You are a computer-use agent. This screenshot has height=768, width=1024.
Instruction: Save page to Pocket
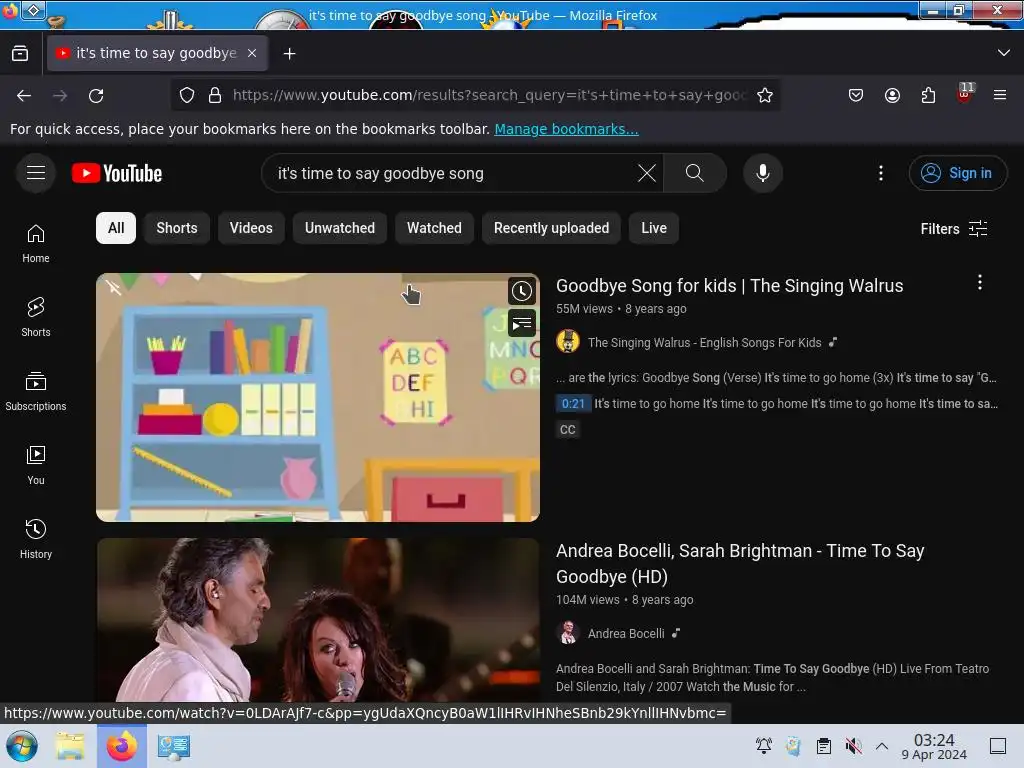click(x=856, y=95)
